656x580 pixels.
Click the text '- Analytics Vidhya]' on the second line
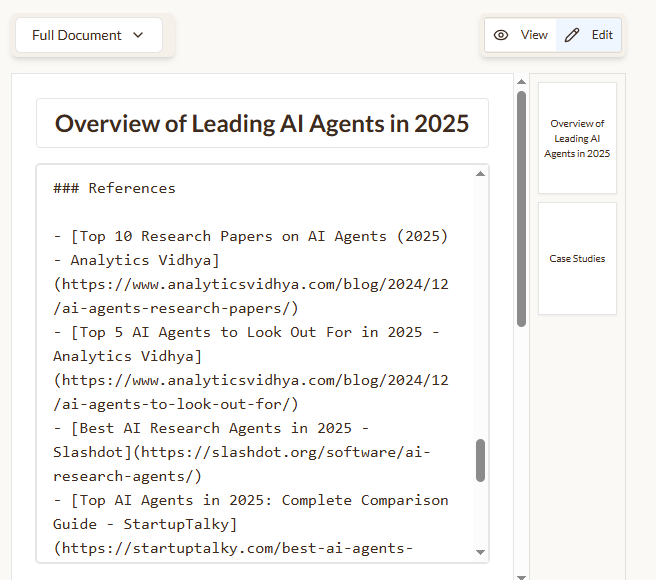point(136,260)
